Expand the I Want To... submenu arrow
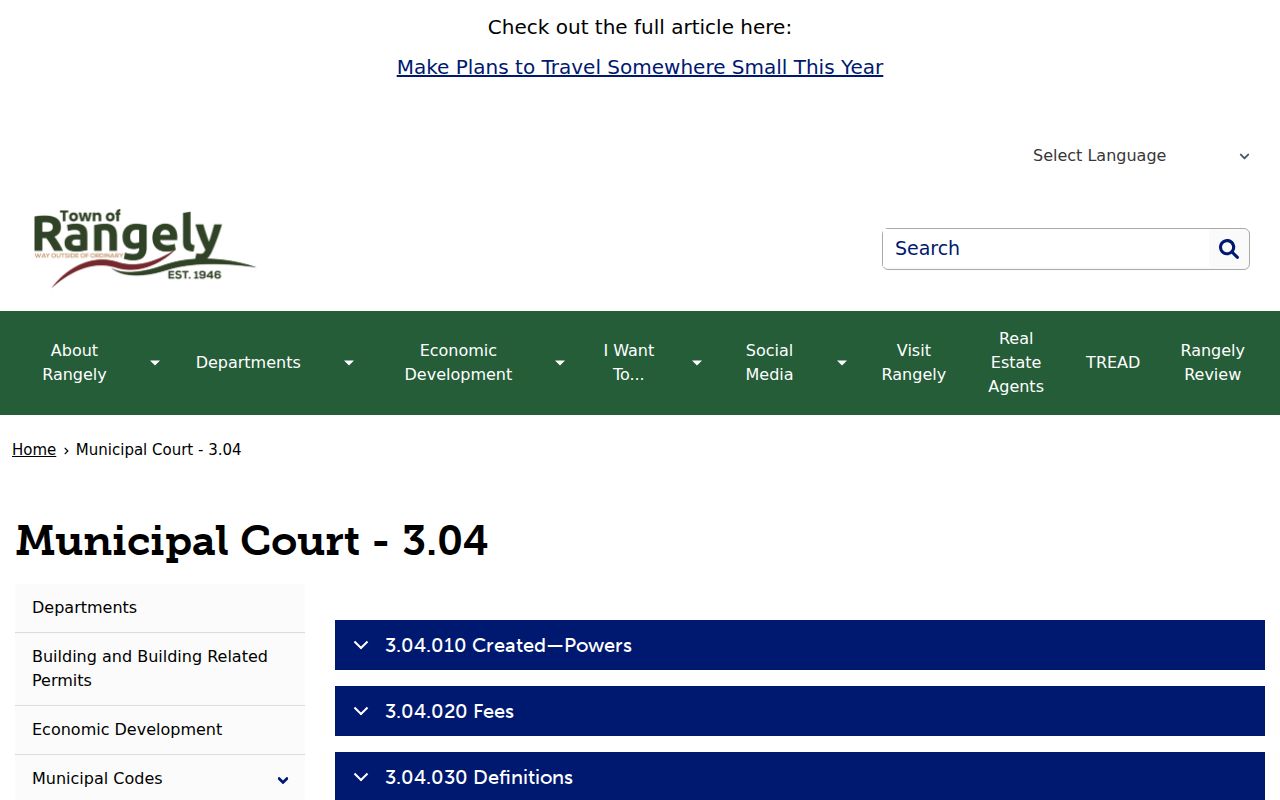This screenshot has height=800, width=1280. tap(697, 363)
